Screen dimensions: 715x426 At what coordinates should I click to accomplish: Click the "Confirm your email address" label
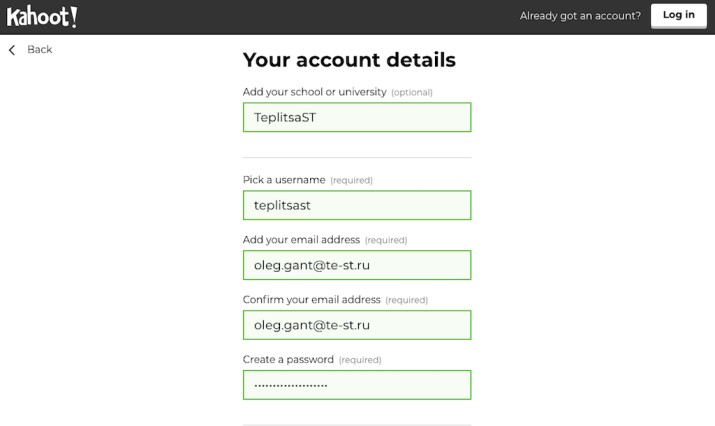[x=312, y=300]
